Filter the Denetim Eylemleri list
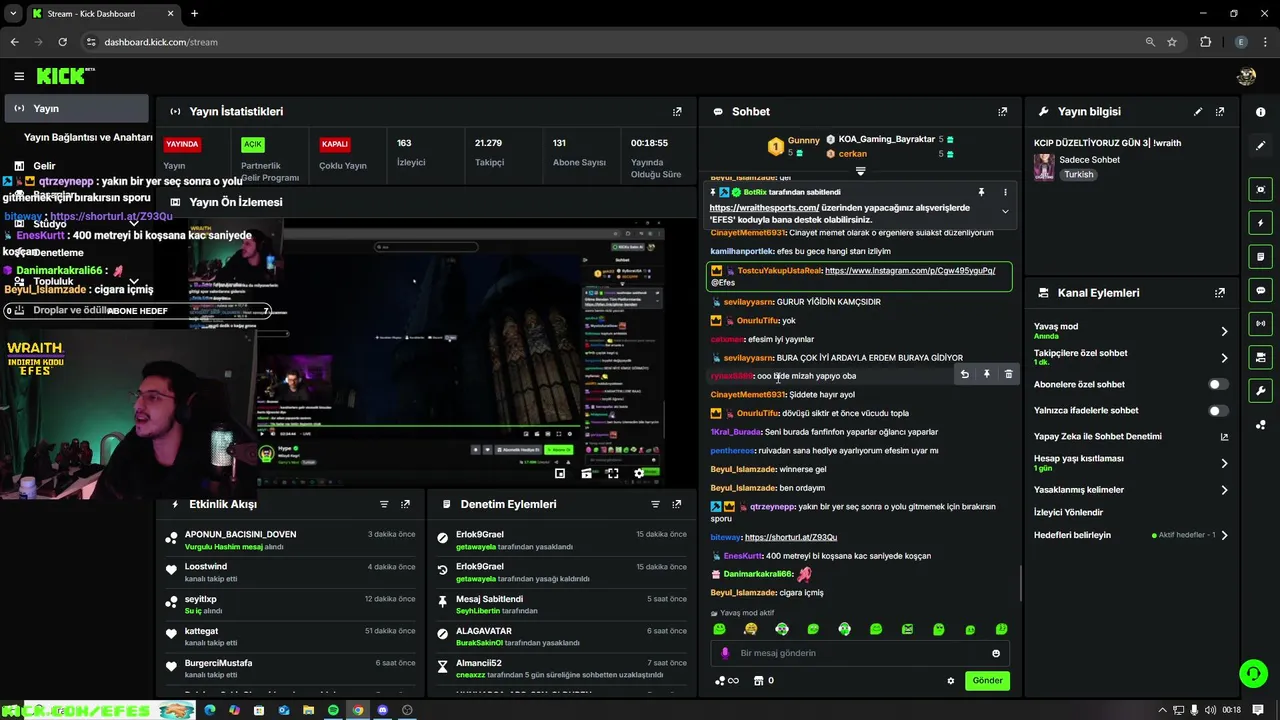 [656, 504]
